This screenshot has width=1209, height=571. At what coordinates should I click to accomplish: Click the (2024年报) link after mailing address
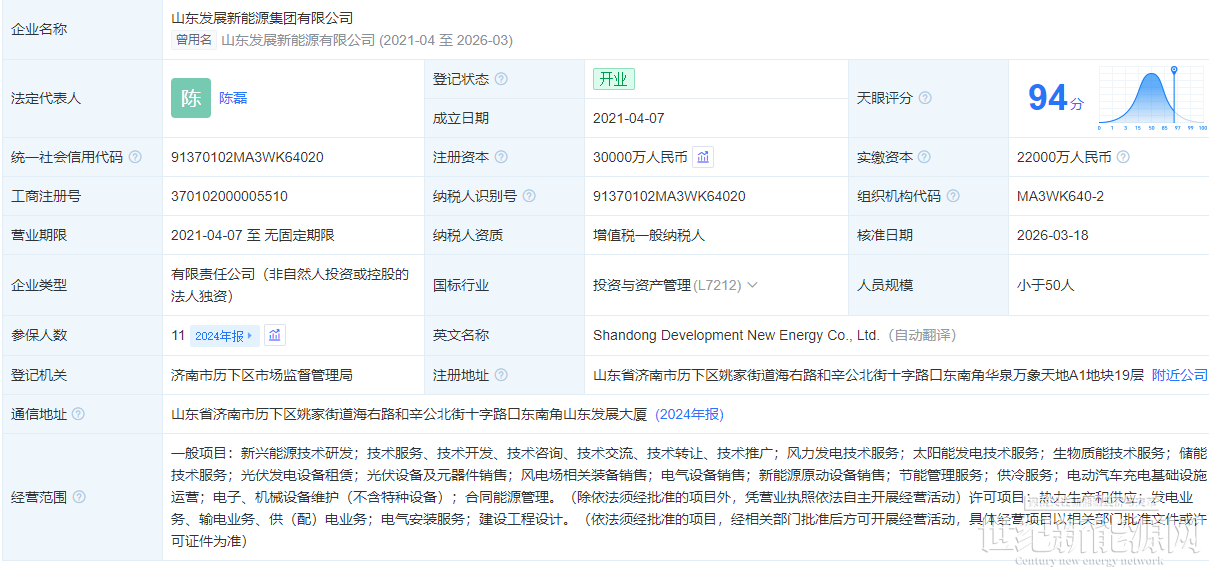tap(690, 414)
